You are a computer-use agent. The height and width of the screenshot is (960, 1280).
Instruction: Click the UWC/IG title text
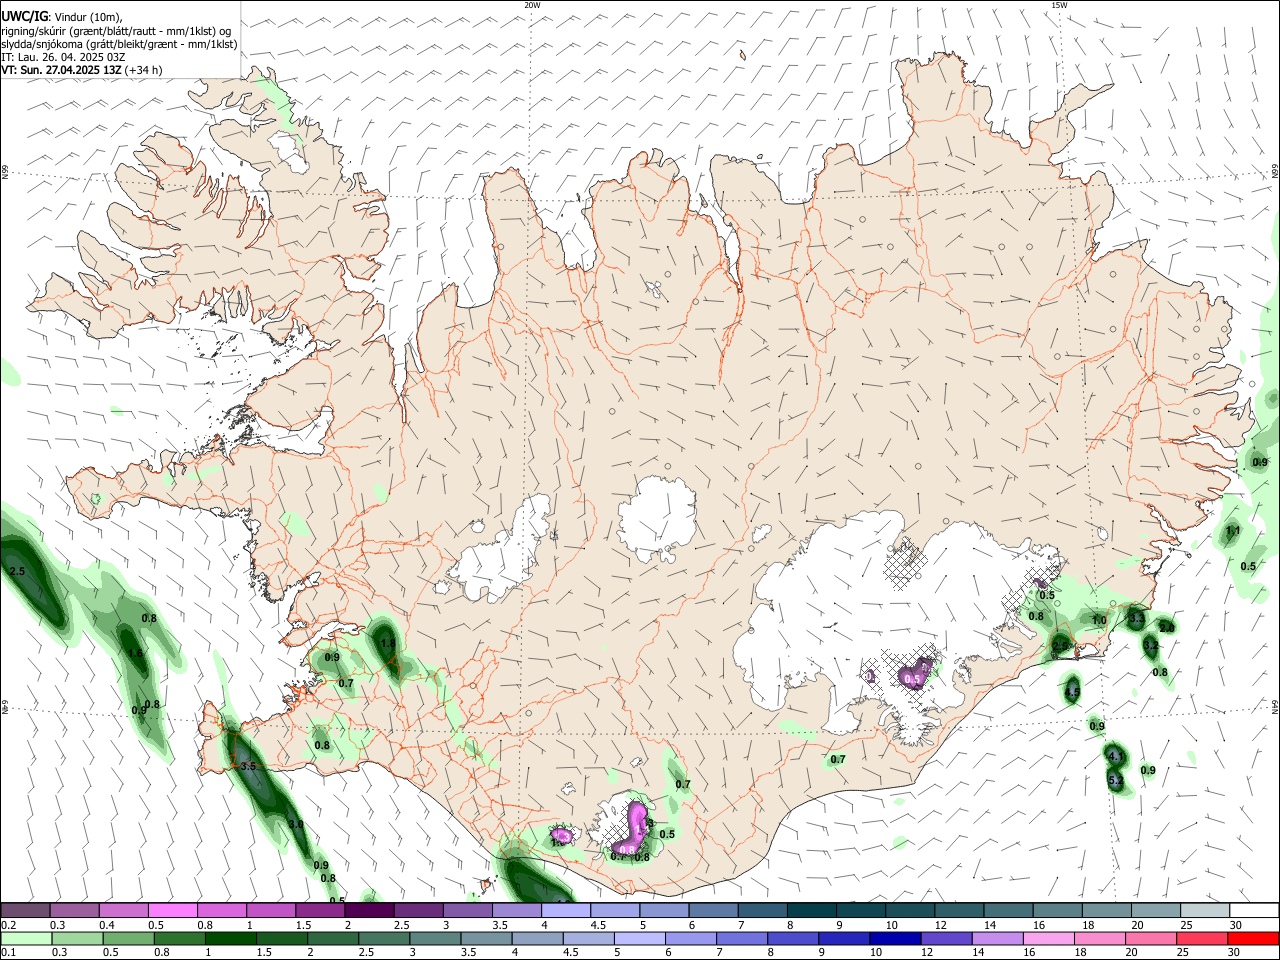24,17
